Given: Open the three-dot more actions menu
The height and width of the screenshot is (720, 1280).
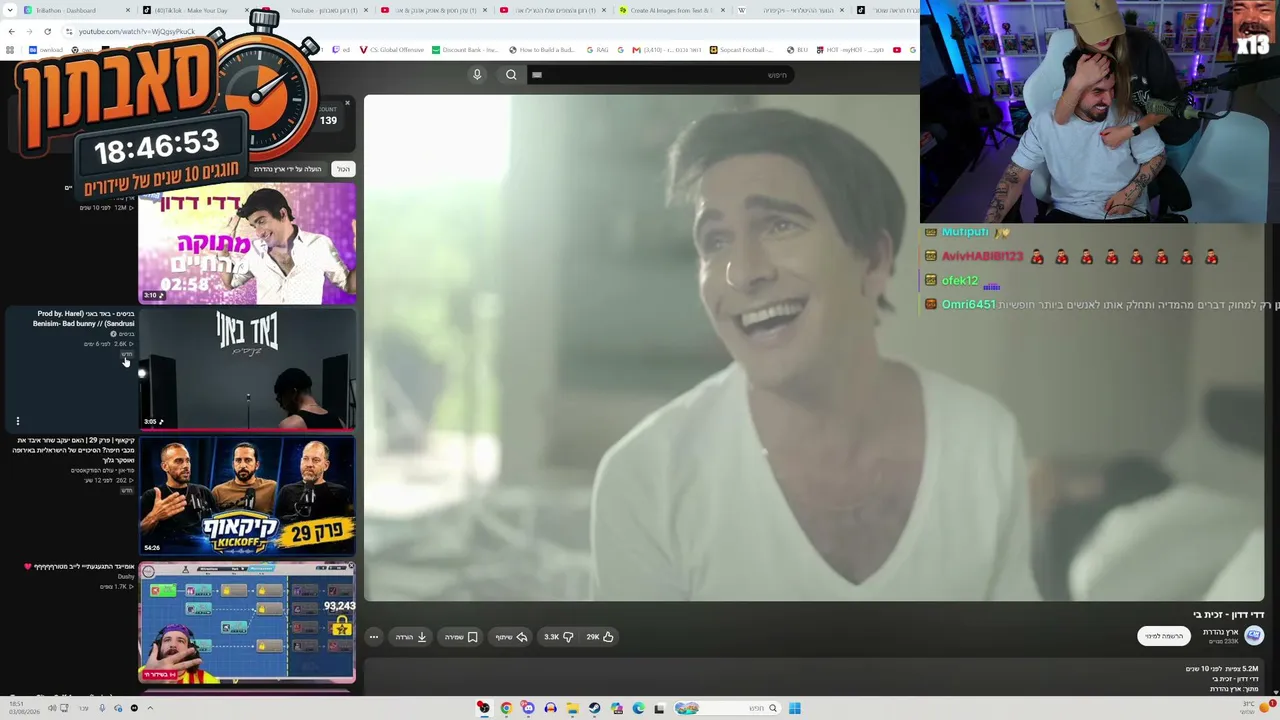Looking at the screenshot, I should 374,637.
